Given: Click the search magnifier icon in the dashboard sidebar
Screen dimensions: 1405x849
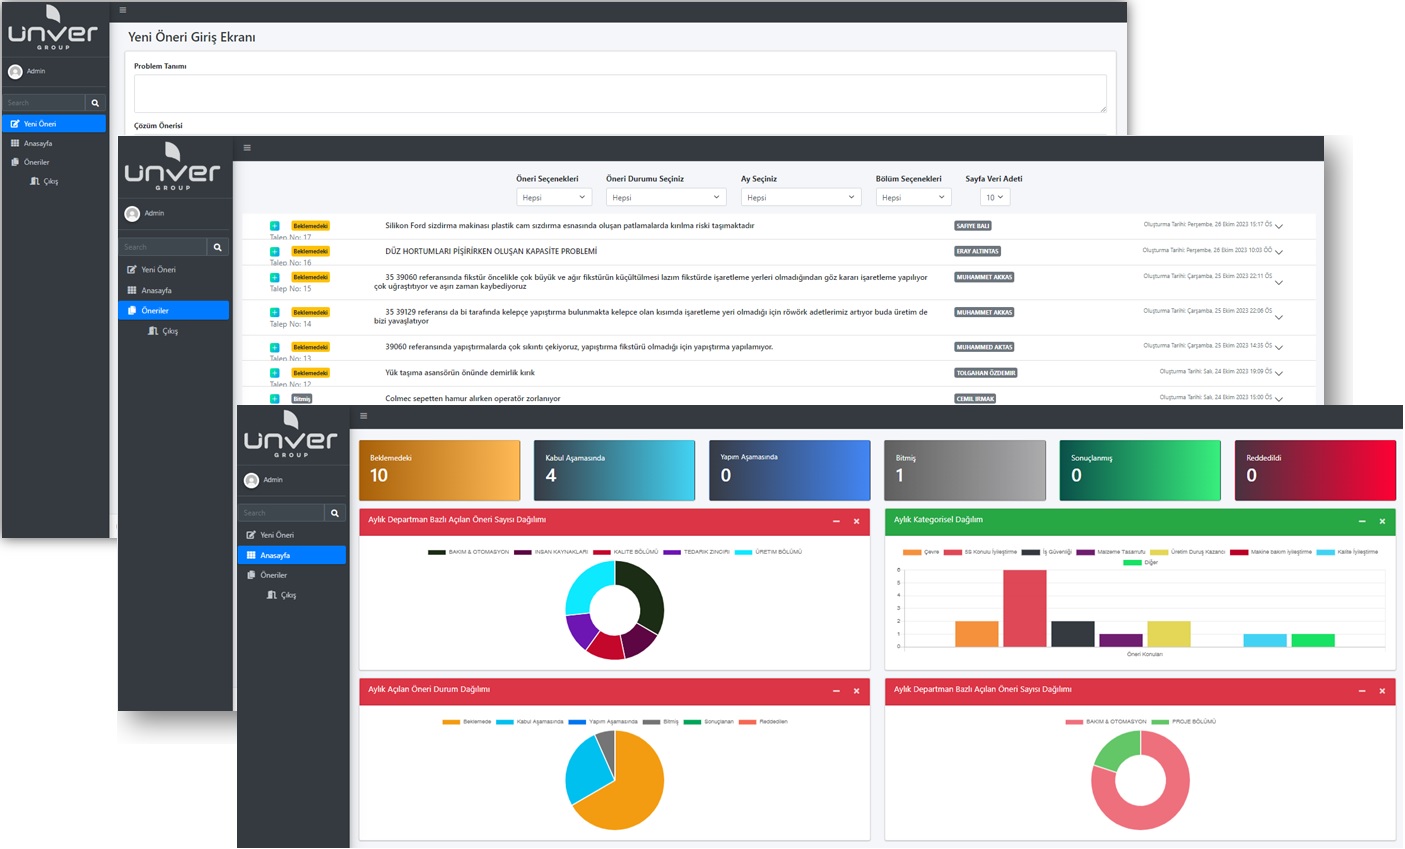Looking at the screenshot, I should pyautogui.click(x=335, y=513).
